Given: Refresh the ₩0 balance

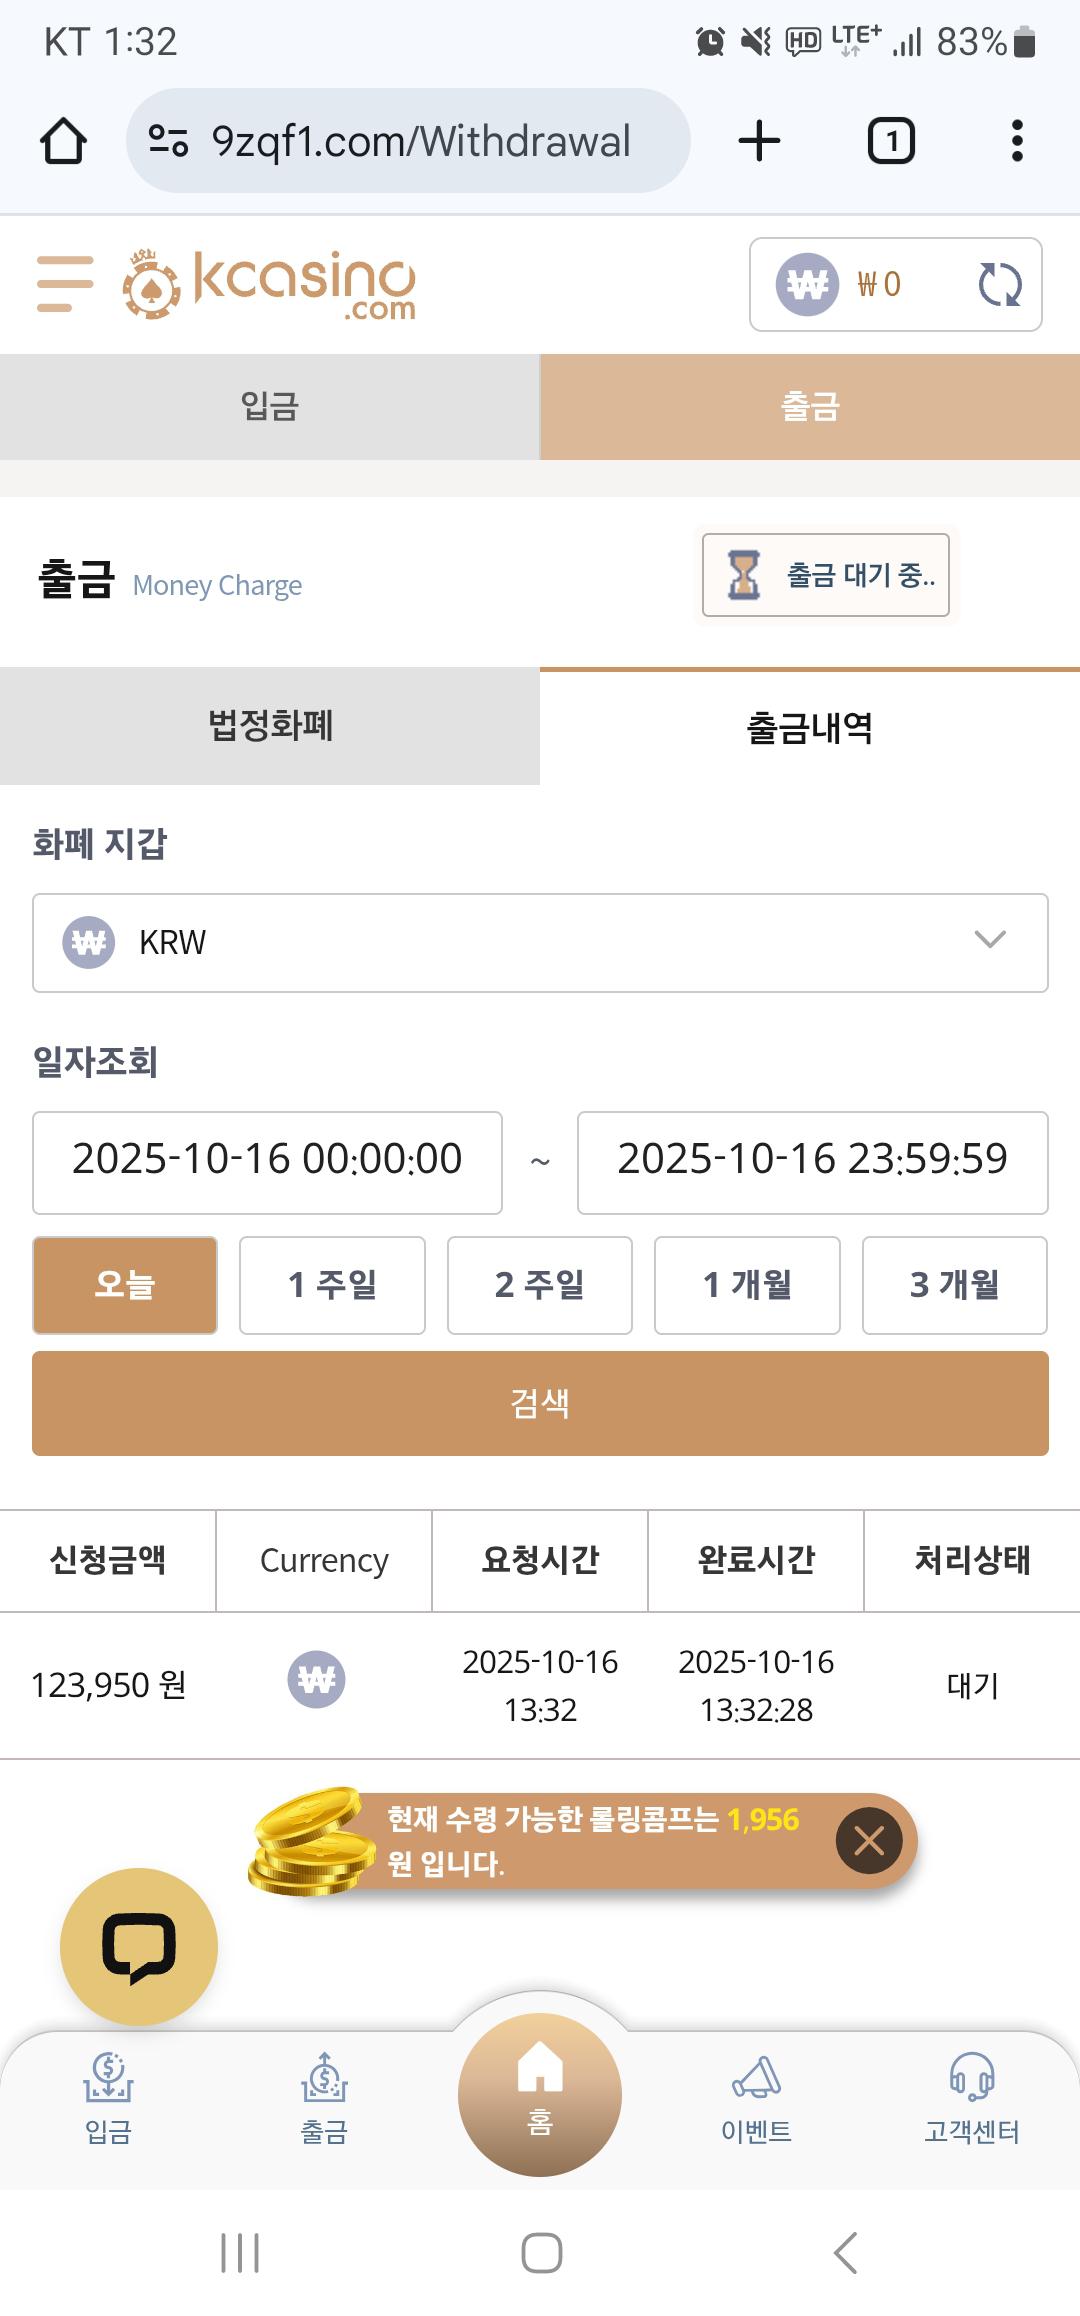Looking at the screenshot, I should coord(999,285).
